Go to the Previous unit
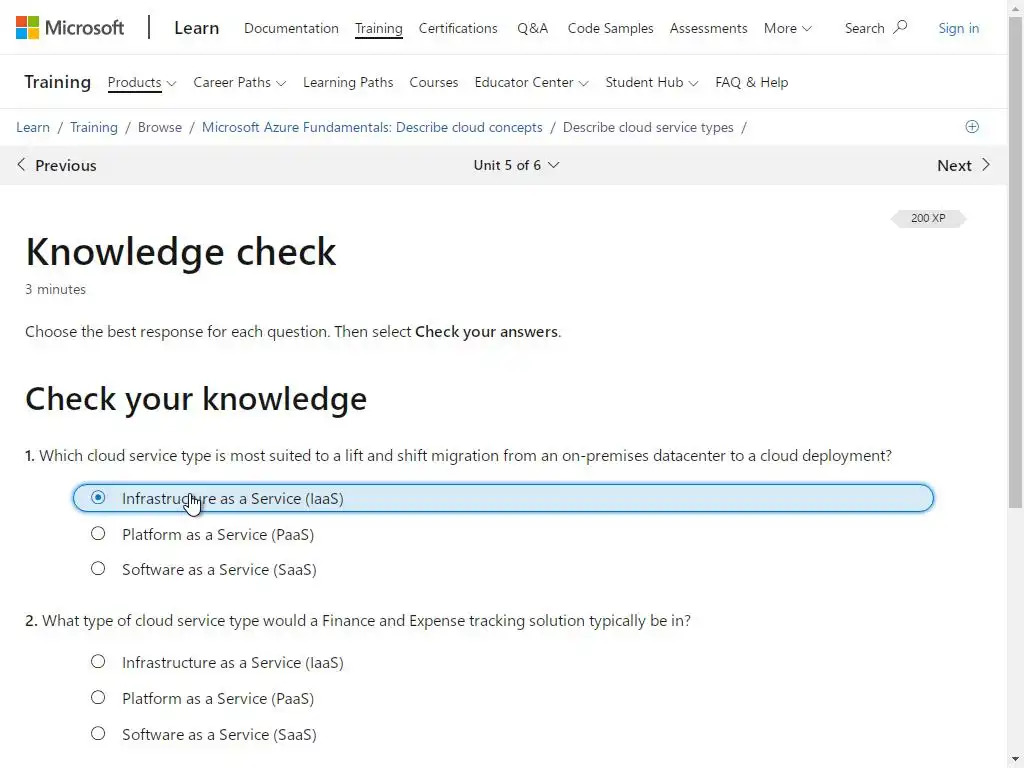1024x768 pixels. (56, 165)
